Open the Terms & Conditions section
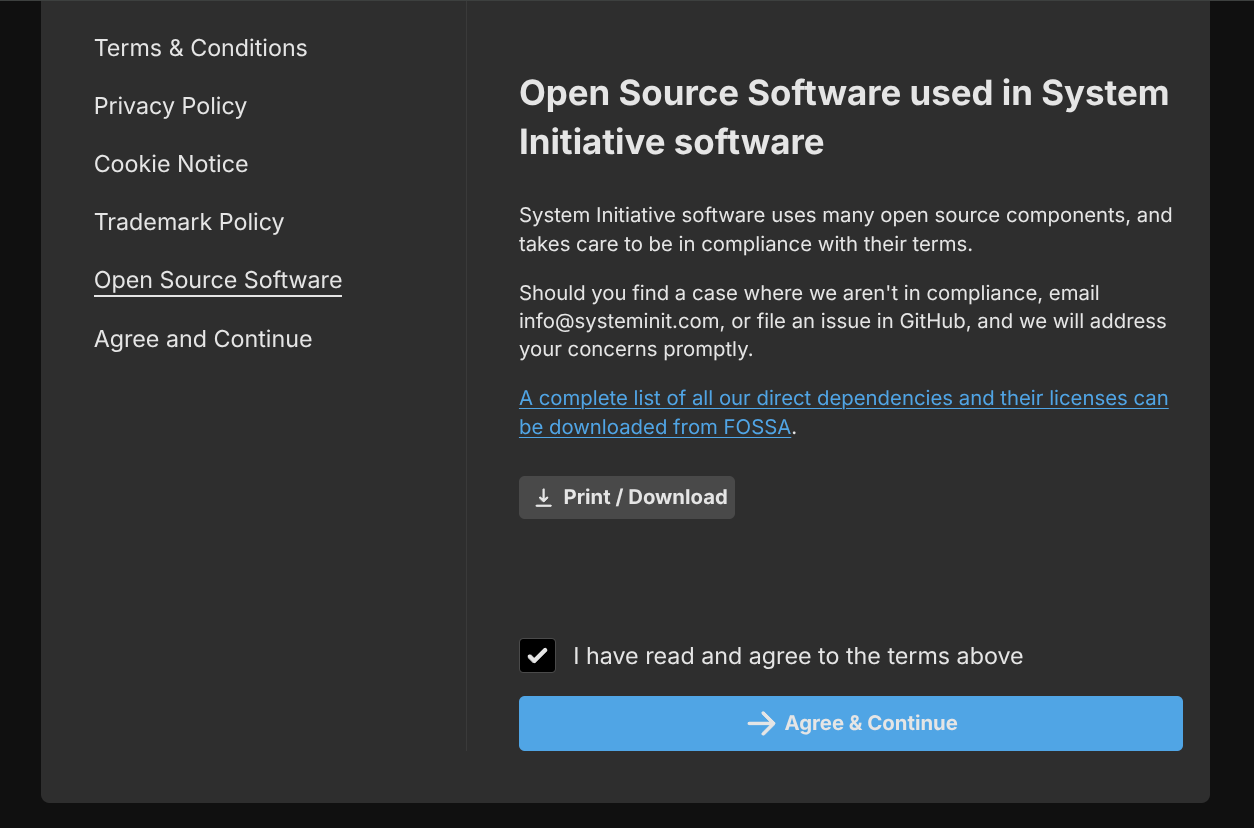The height and width of the screenshot is (828, 1254). pos(200,48)
